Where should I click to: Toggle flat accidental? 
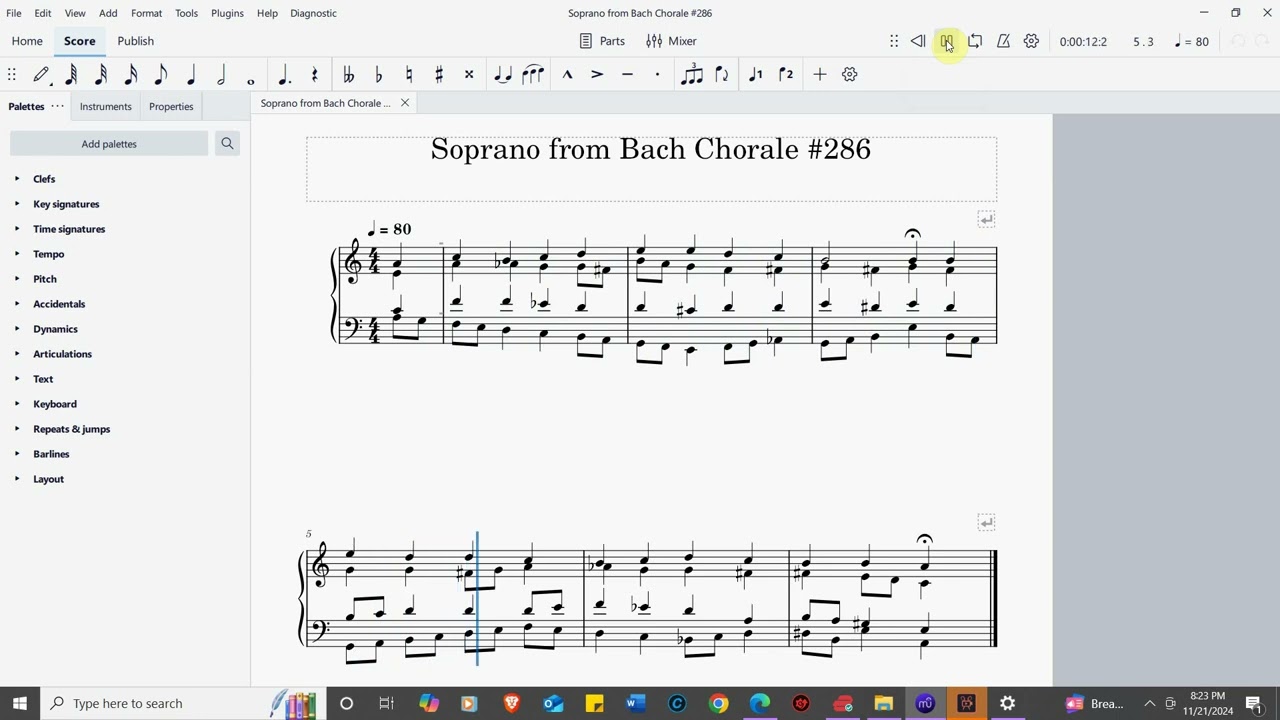click(x=378, y=74)
